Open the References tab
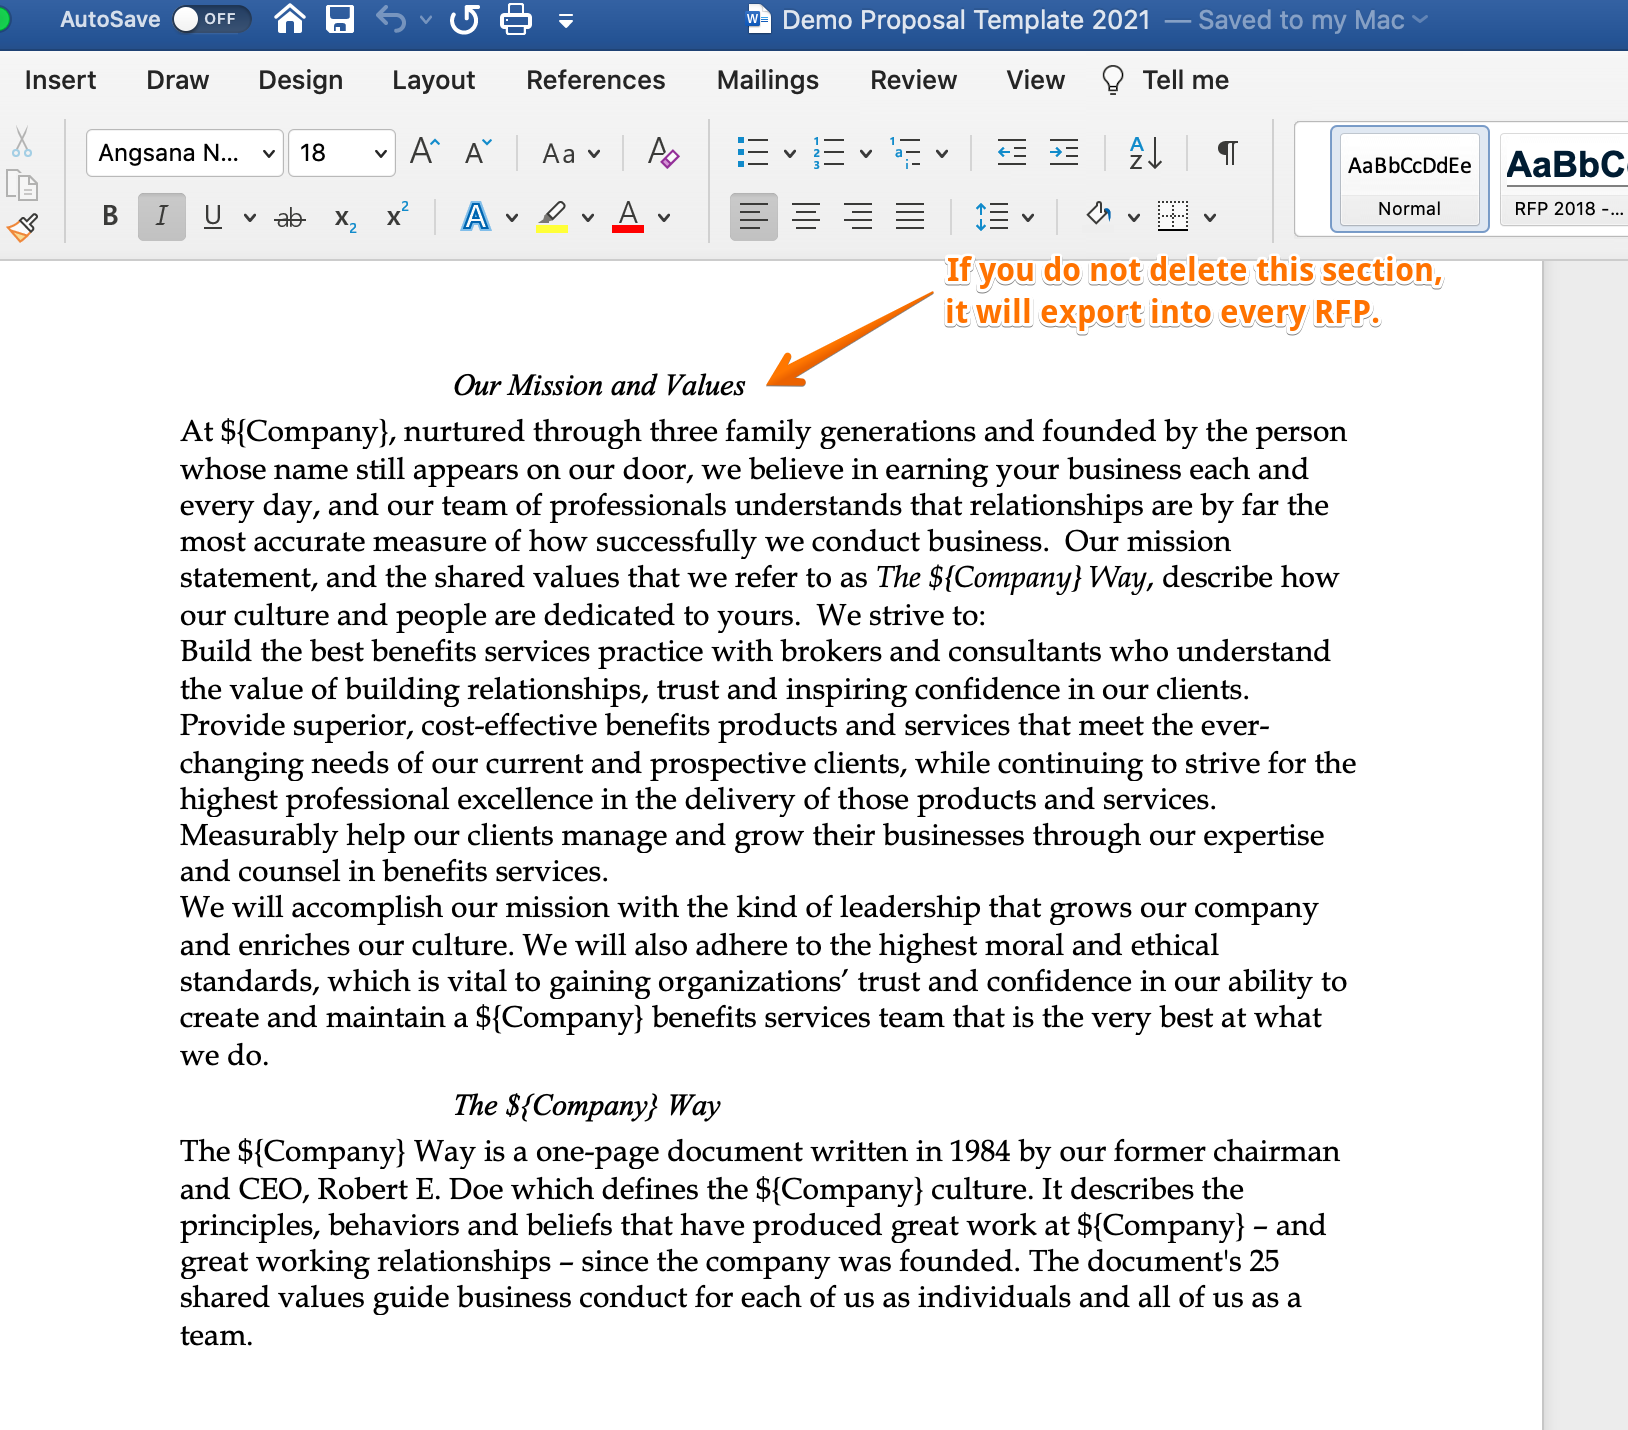 (x=595, y=80)
